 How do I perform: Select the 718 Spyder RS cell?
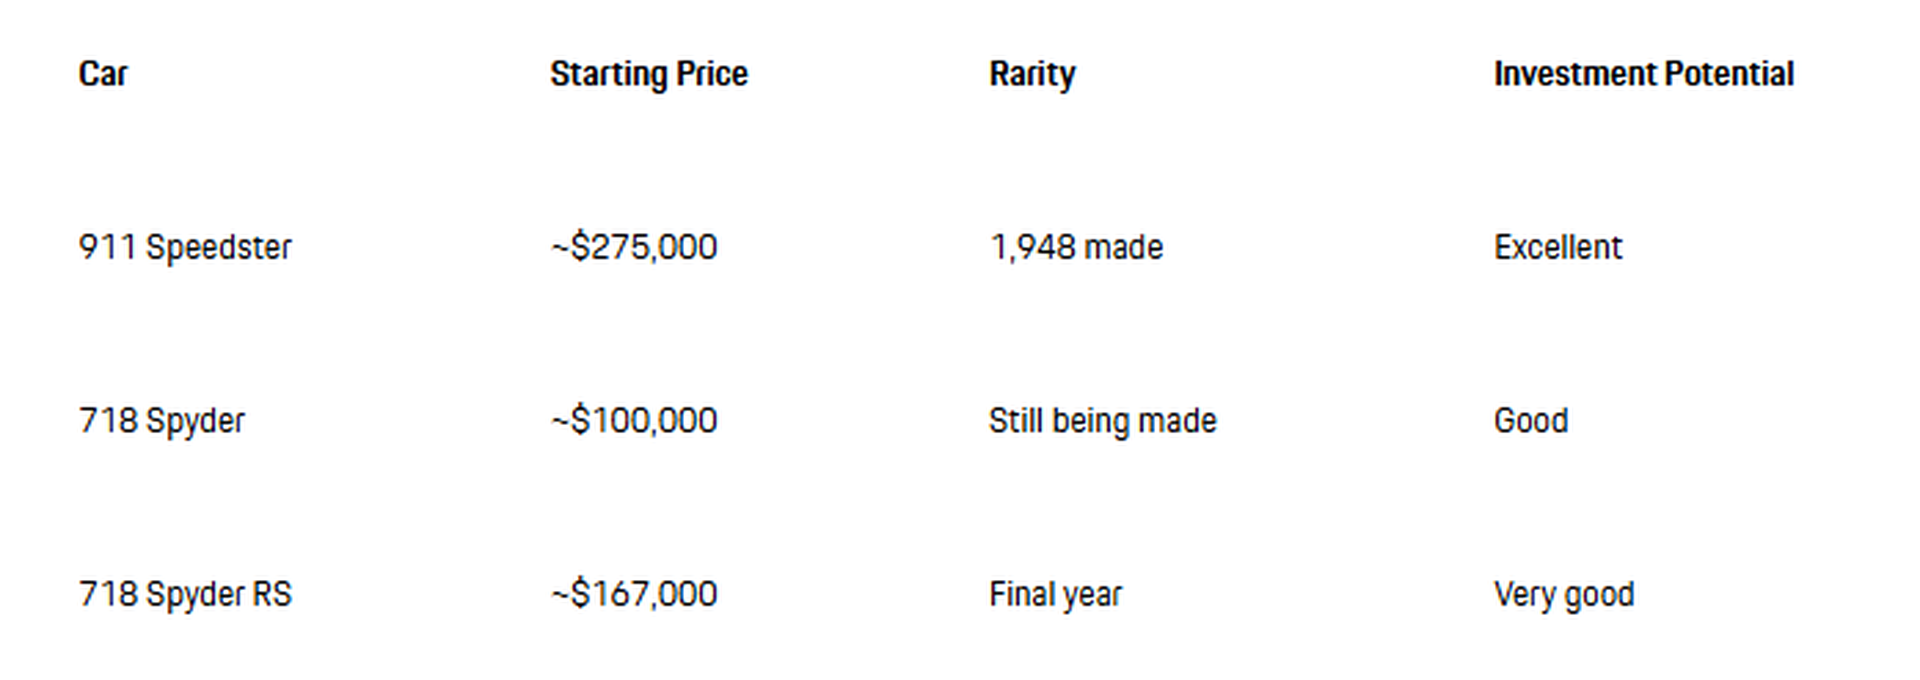pyautogui.click(x=185, y=594)
